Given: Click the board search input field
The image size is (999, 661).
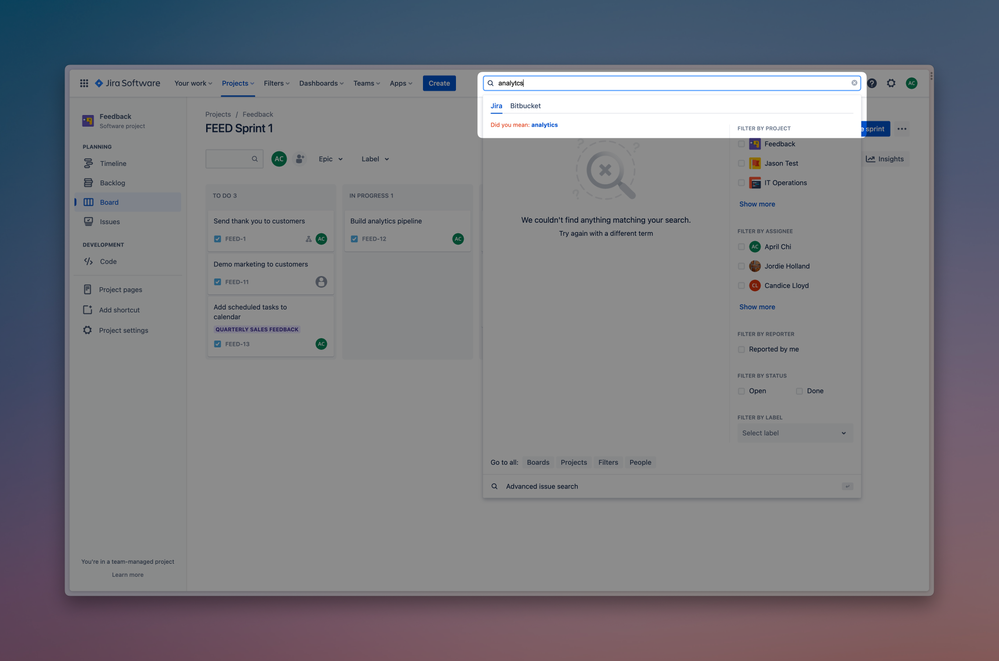Looking at the screenshot, I should click(x=234, y=159).
